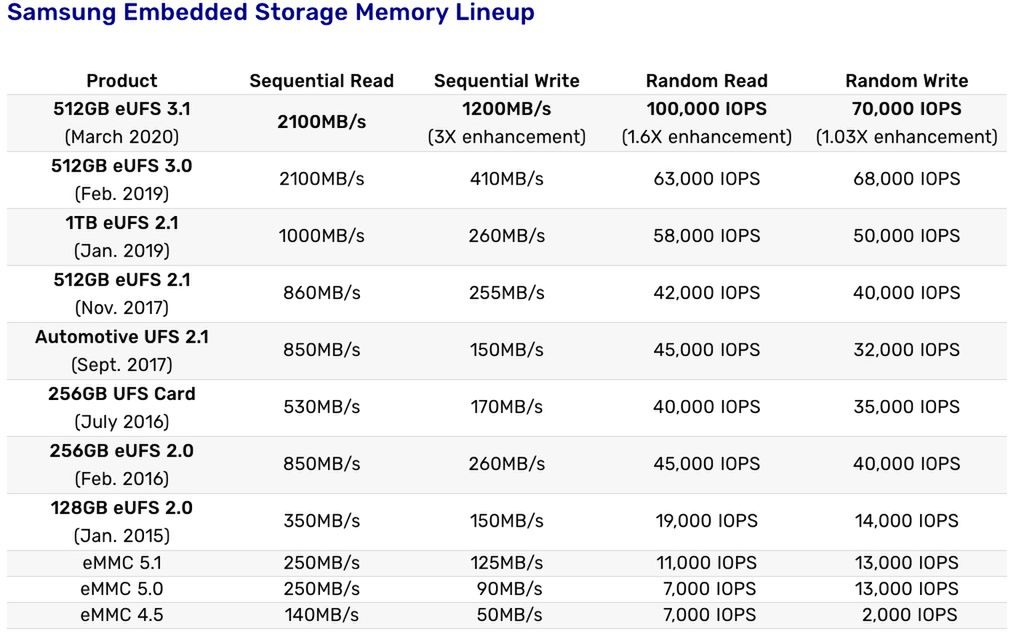Select the Sequential Write column header
The height and width of the screenshot is (634, 1014).
pyautogui.click(x=506, y=81)
